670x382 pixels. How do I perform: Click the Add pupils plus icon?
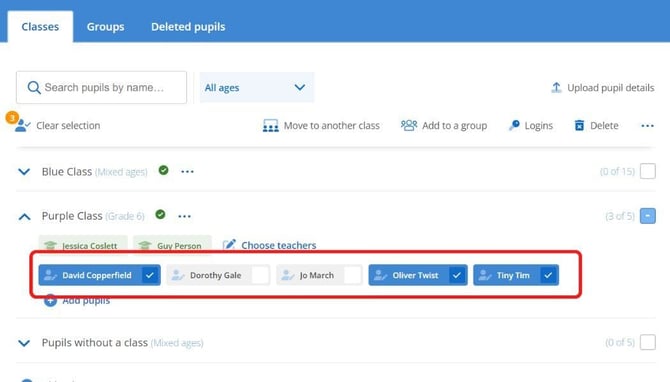point(50,300)
